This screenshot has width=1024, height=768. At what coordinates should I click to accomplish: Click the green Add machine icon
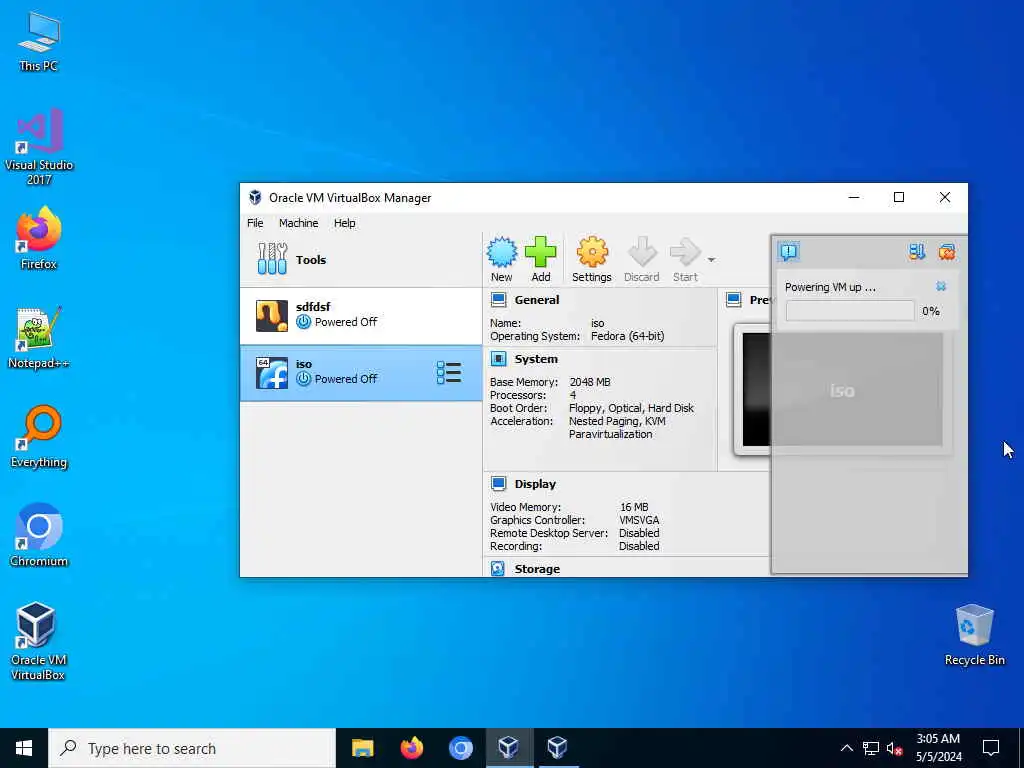tap(541, 252)
